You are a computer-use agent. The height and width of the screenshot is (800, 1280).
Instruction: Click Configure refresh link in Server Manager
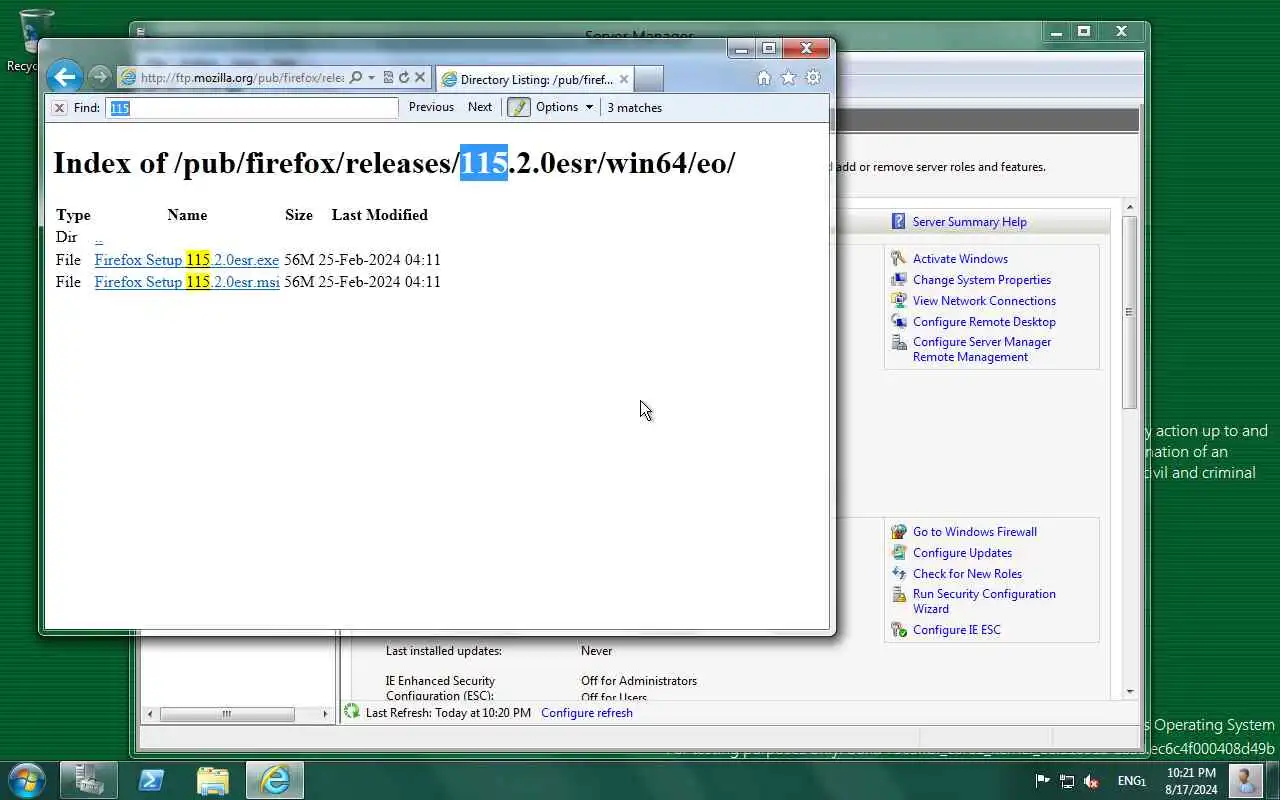click(x=587, y=713)
